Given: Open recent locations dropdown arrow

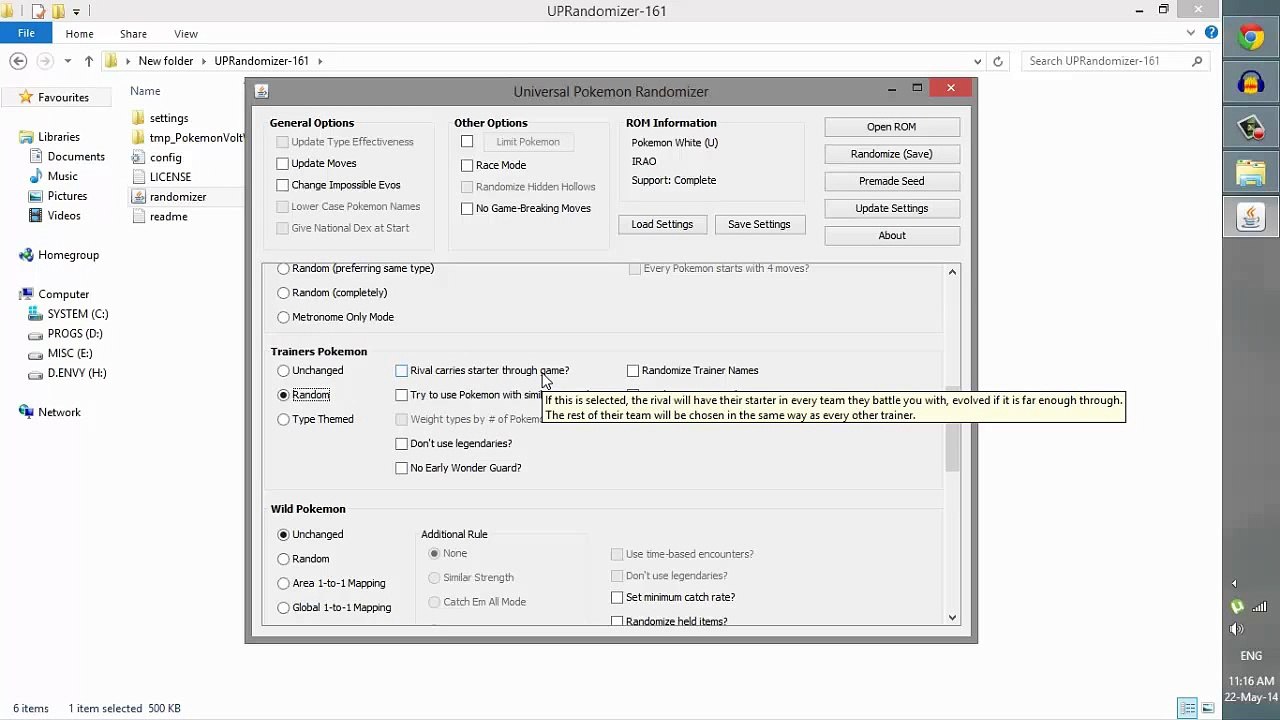Looking at the screenshot, I should tap(68, 61).
